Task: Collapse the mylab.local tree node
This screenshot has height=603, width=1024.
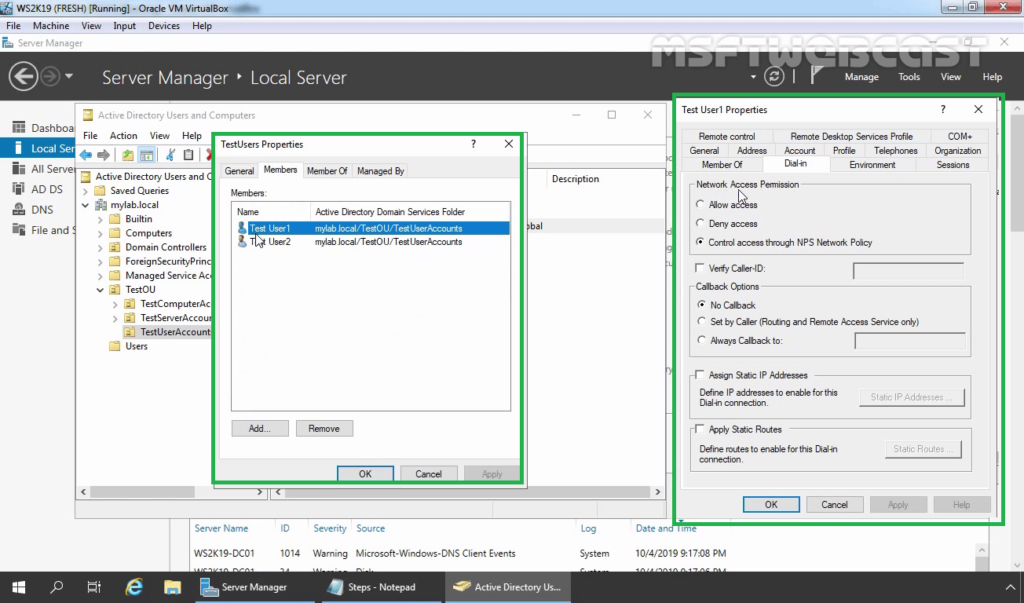Action: point(86,204)
